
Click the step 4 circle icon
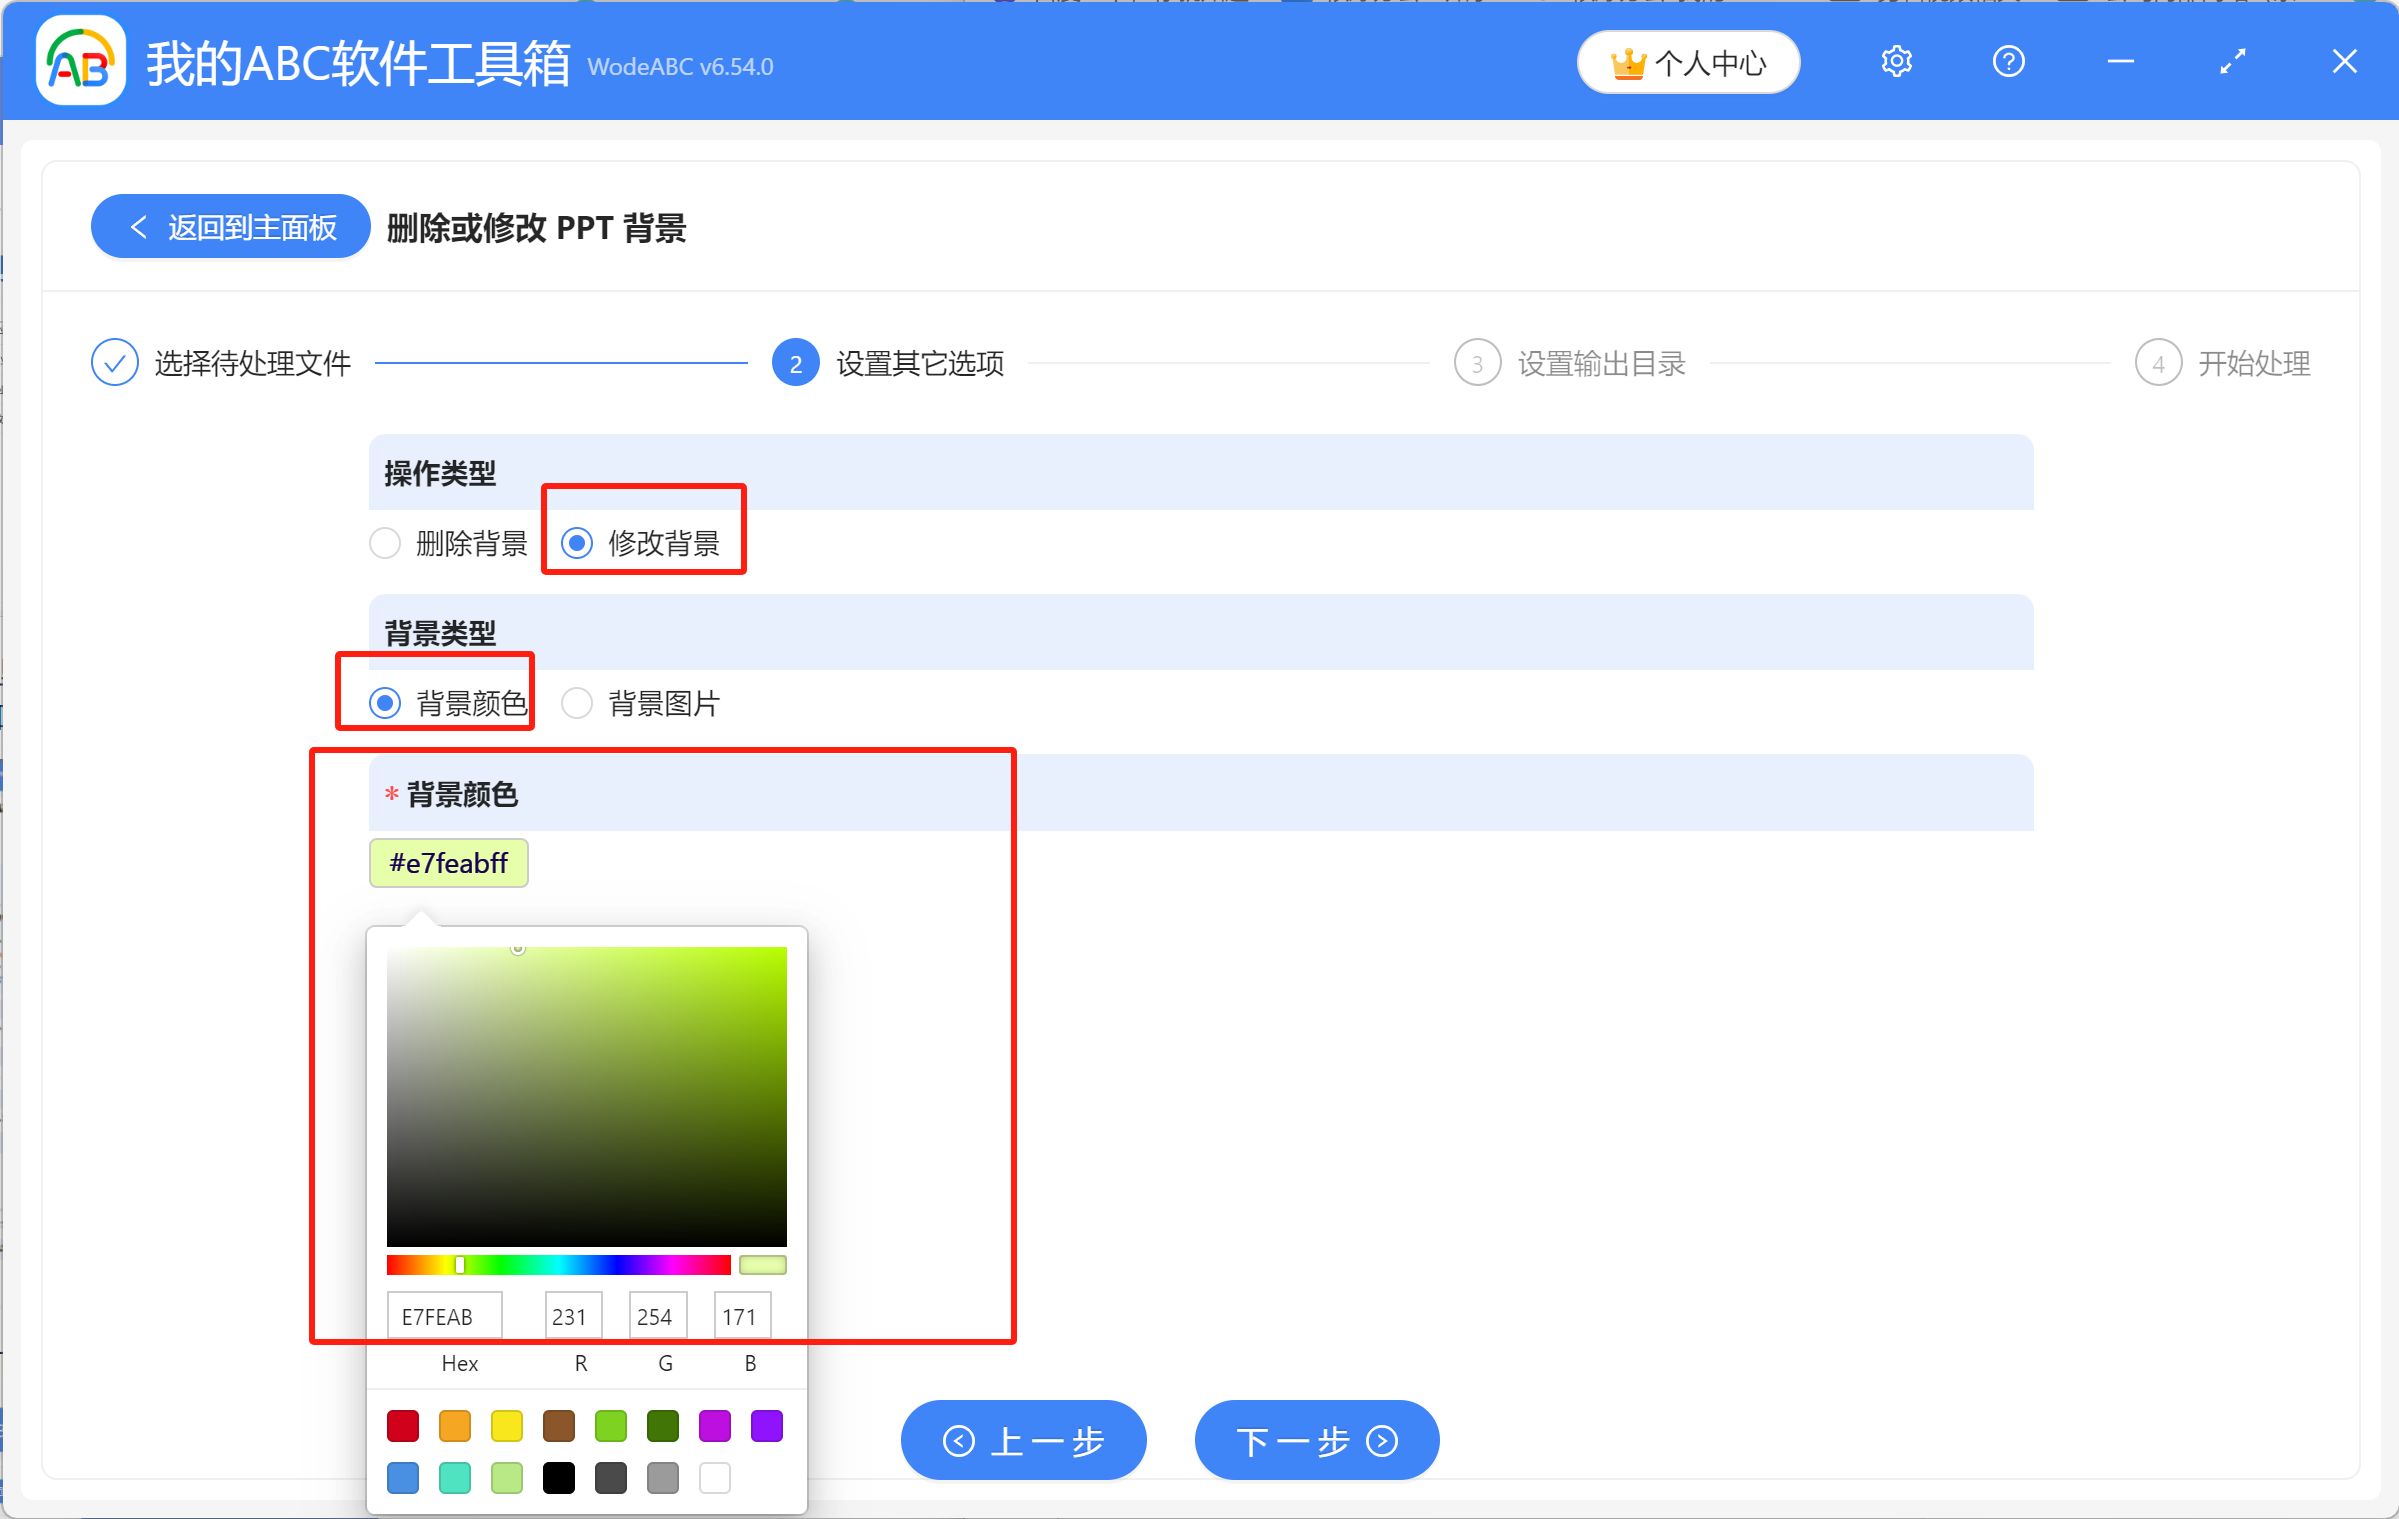[2157, 363]
